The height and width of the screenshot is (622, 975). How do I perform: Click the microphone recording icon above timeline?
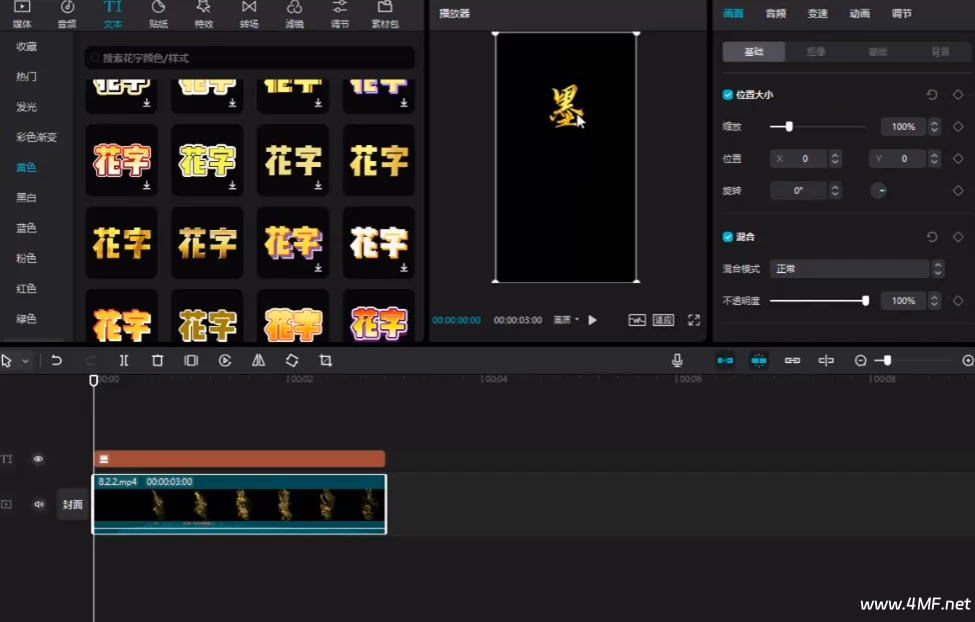(x=677, y=360)
